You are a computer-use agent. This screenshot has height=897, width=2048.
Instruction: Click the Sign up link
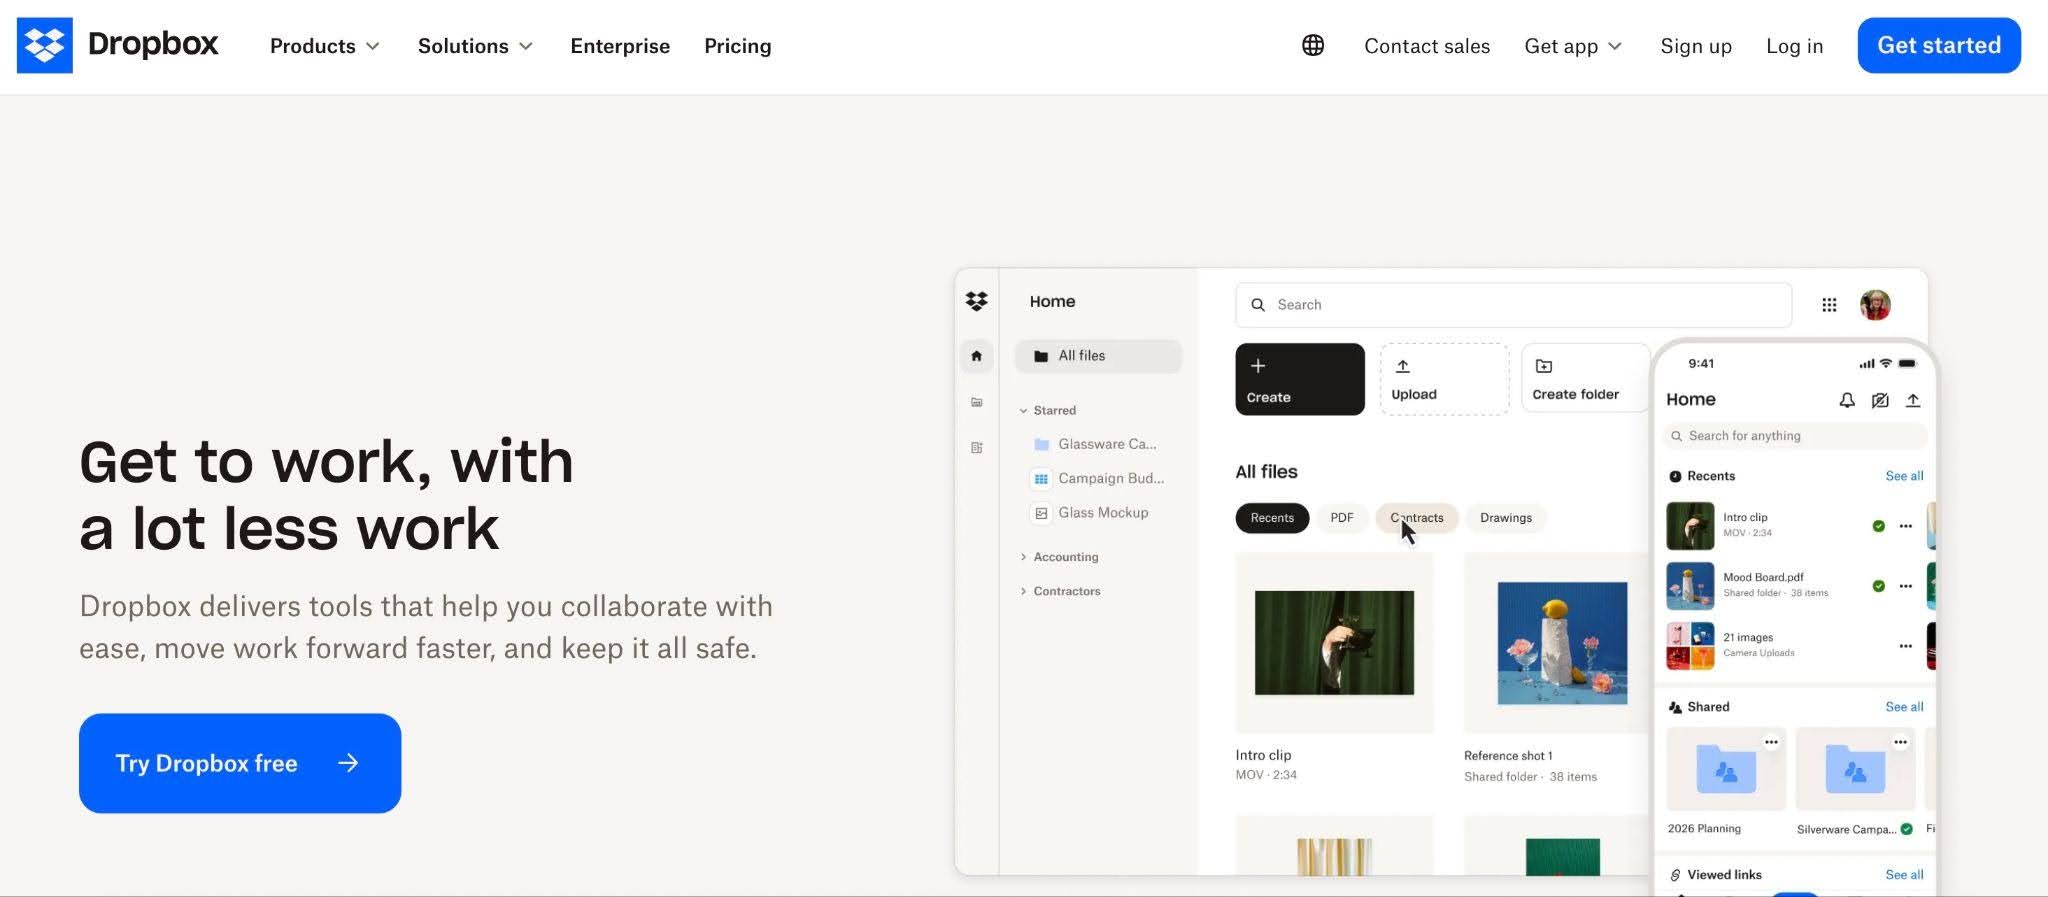[x=1696, y=46]
